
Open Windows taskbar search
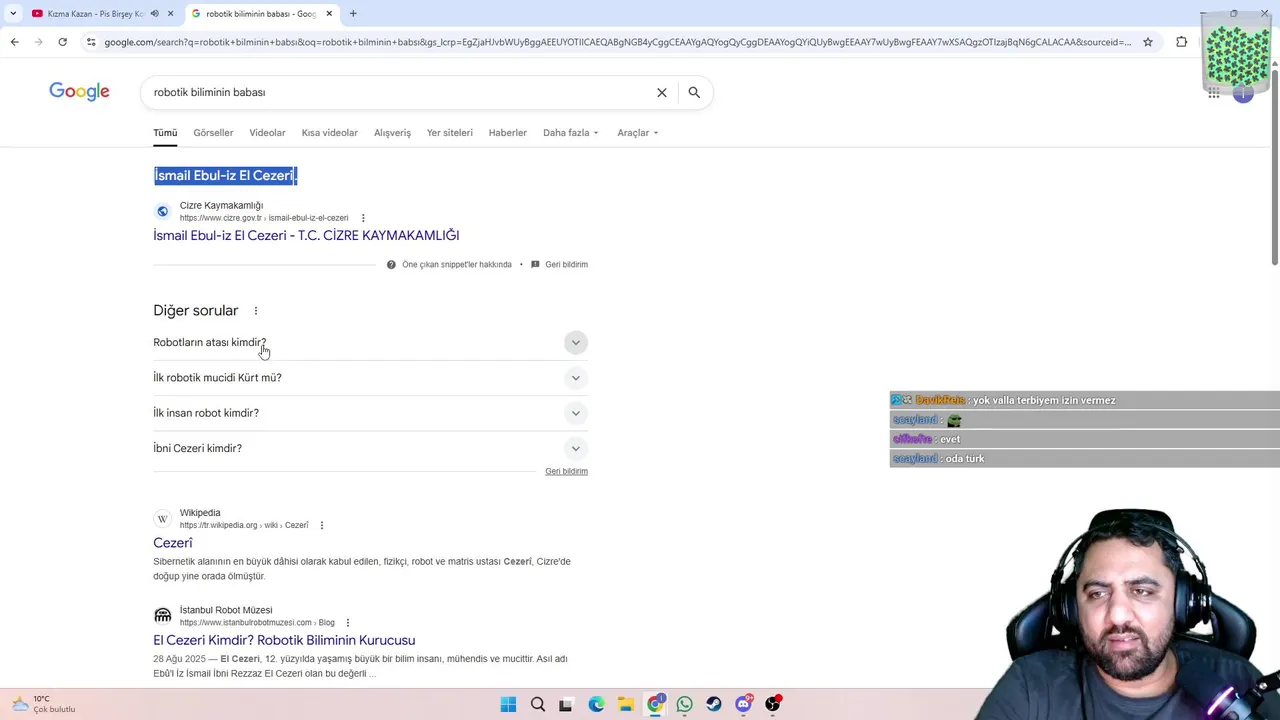538,704
